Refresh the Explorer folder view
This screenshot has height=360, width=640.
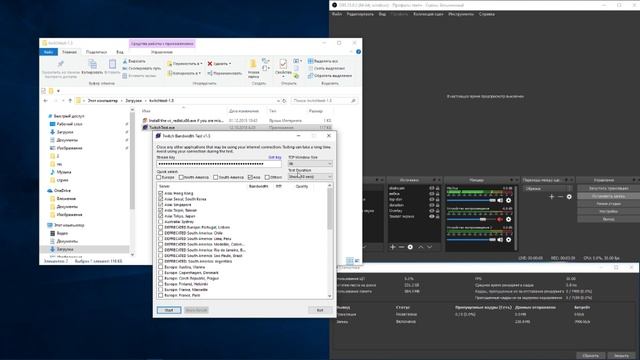click(x=284, y=100)
